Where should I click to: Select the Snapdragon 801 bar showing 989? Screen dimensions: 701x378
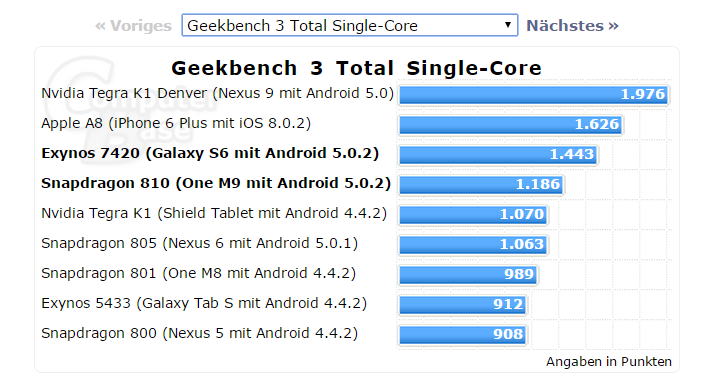pyautogui.click(x=468, y=274)
